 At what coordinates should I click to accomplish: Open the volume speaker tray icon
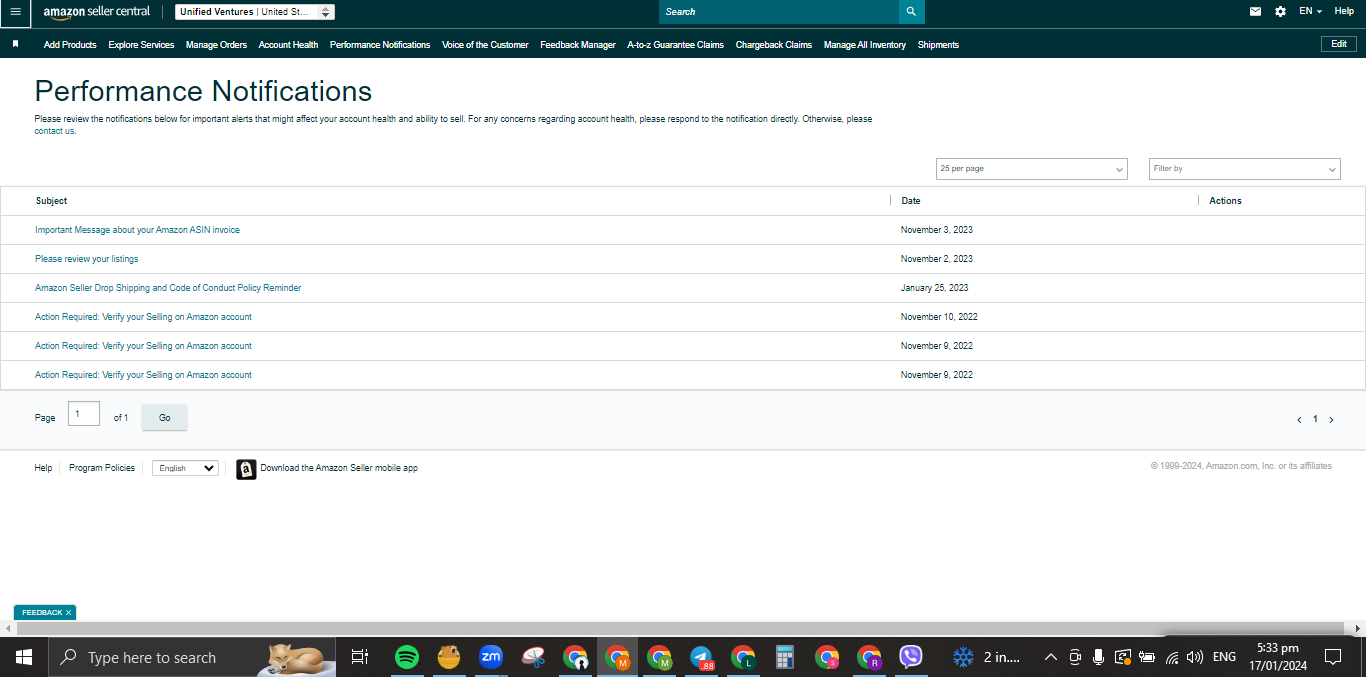[x=1194, y=657]
